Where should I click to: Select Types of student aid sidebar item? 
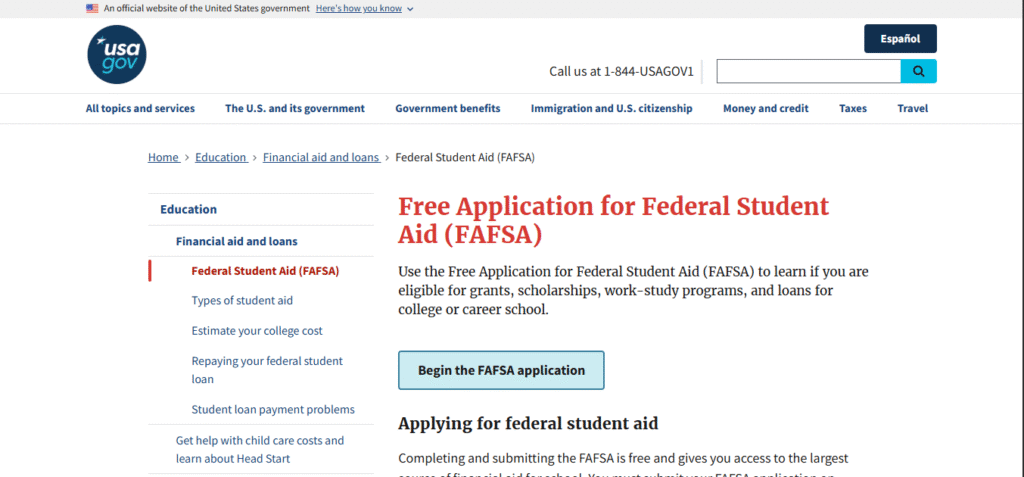[x=242, y=301]
